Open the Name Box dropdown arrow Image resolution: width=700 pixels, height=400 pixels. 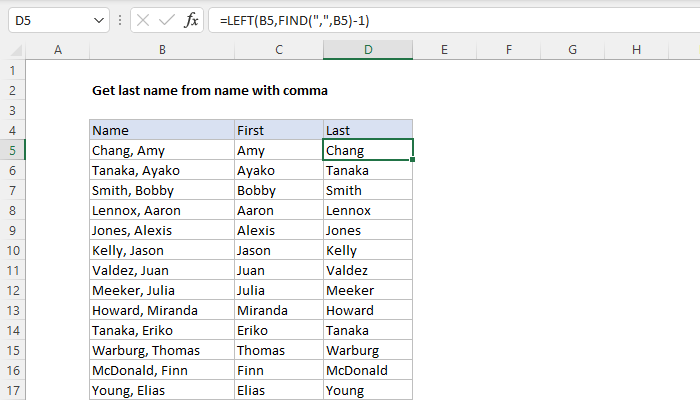(x=98, y=19)
